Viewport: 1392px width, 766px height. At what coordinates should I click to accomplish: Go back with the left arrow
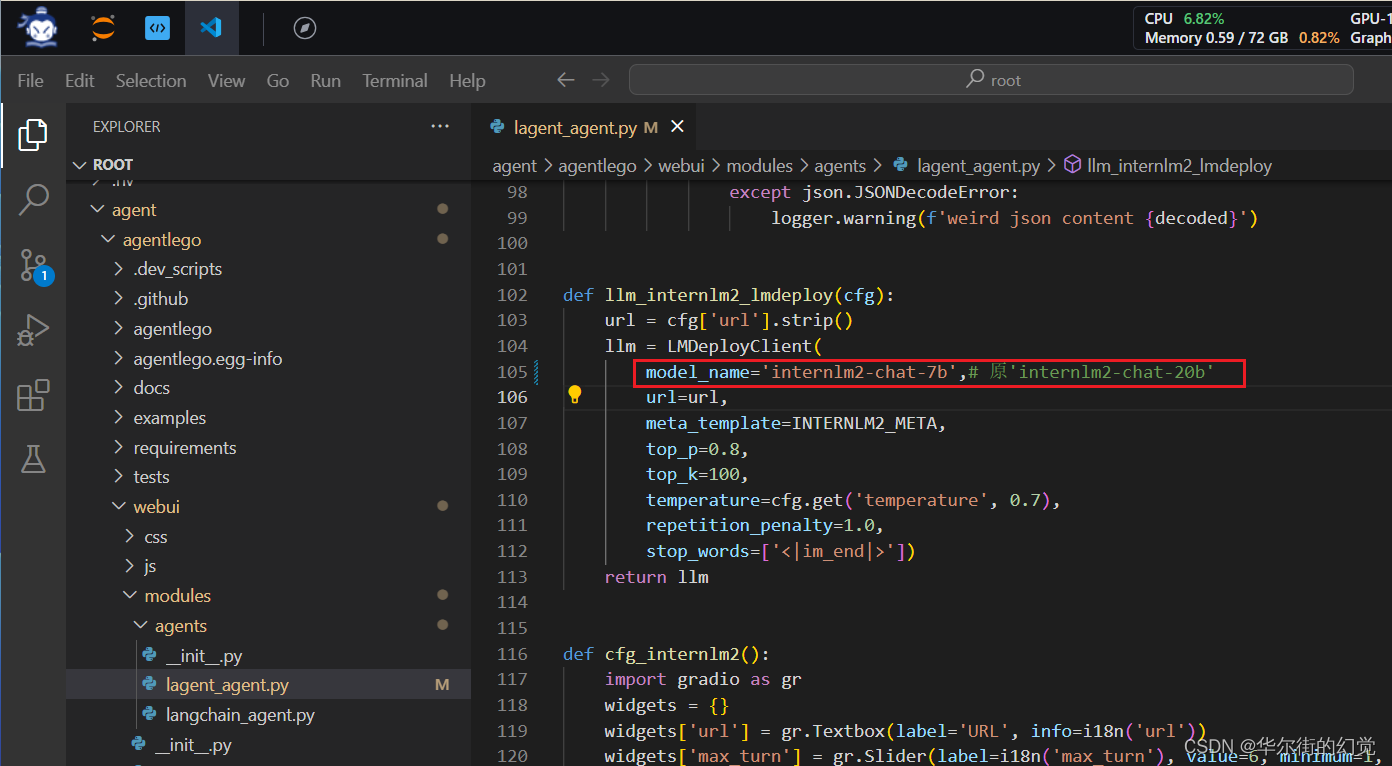[566, 80]
